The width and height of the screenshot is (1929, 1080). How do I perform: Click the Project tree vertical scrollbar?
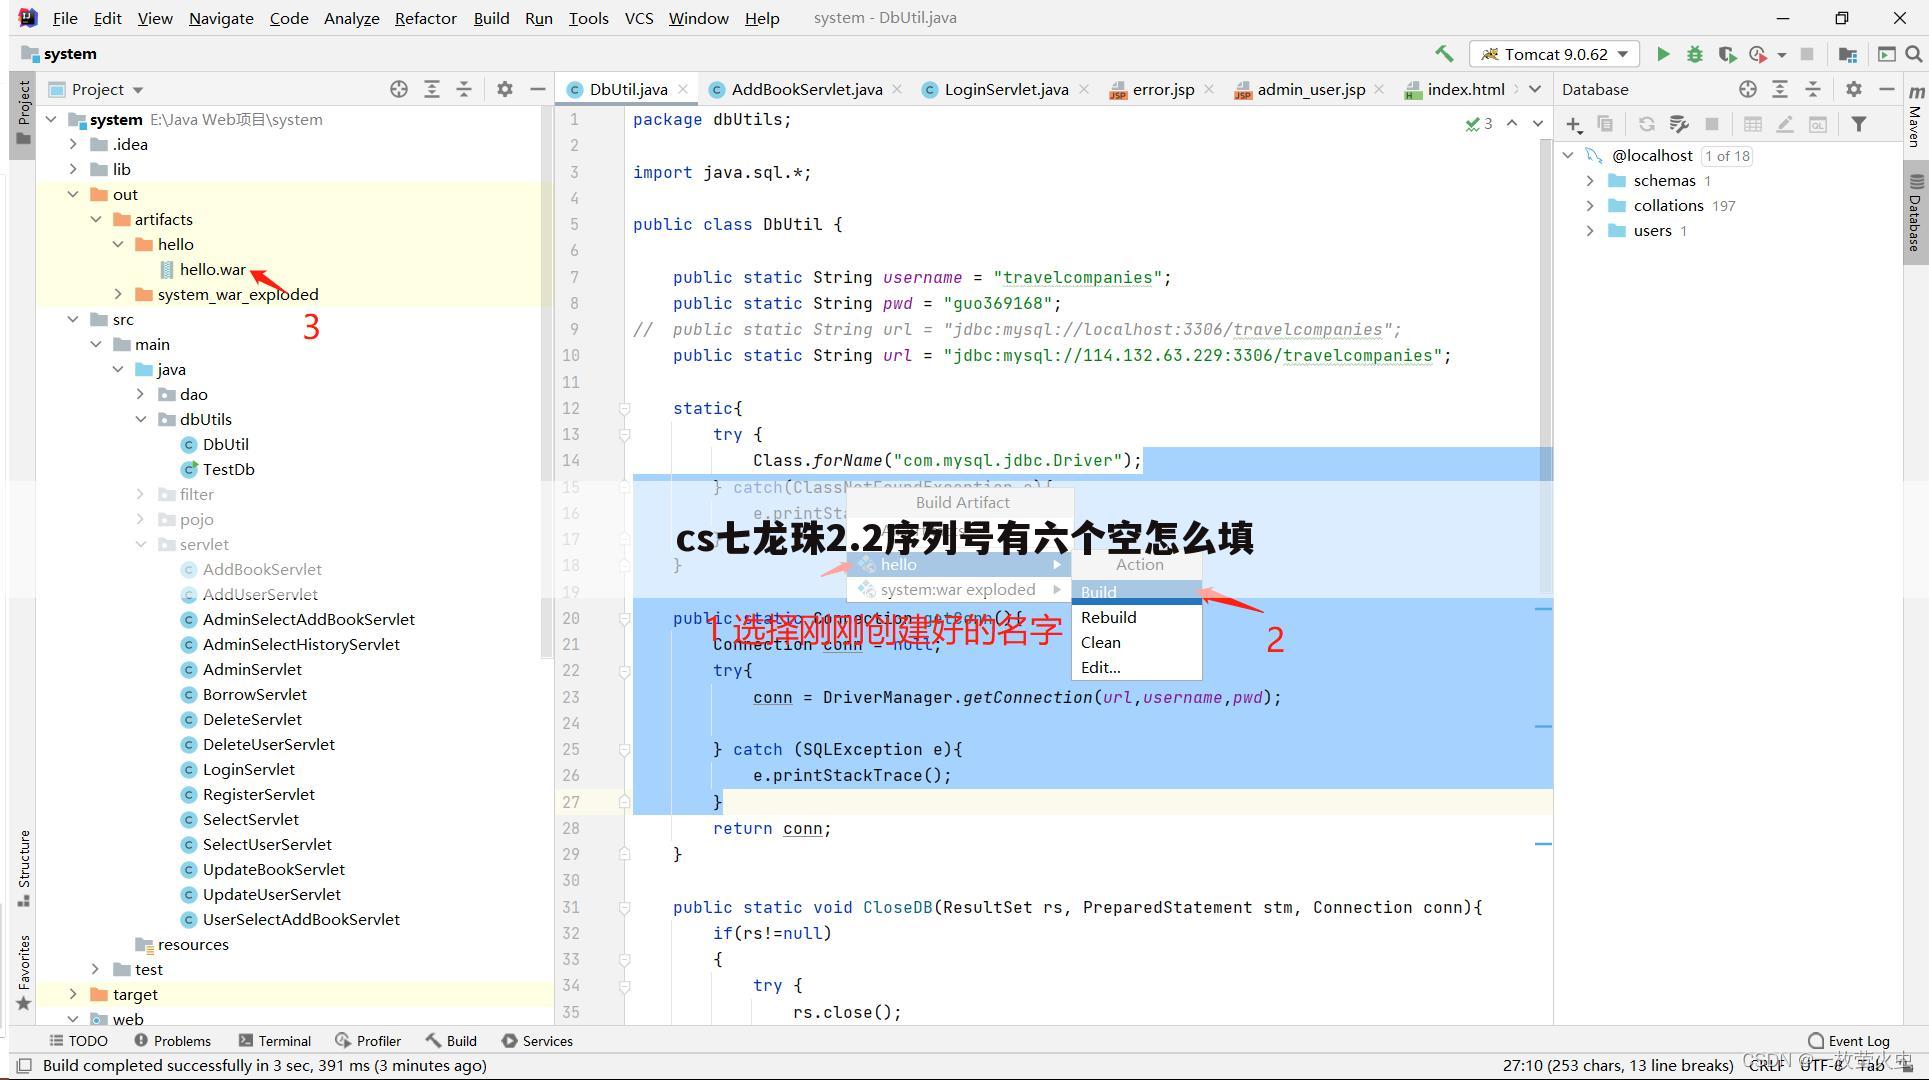(x=546, y=380)
